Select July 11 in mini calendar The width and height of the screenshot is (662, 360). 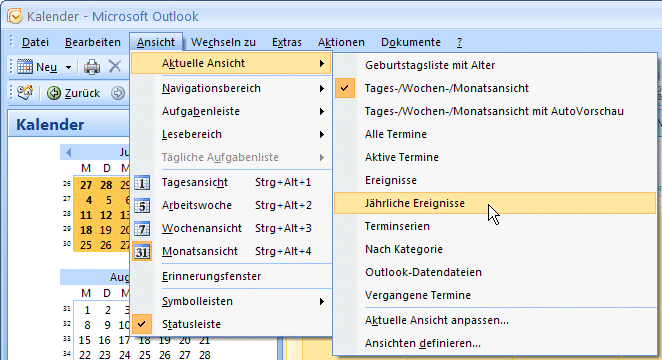tap(86, 215)
